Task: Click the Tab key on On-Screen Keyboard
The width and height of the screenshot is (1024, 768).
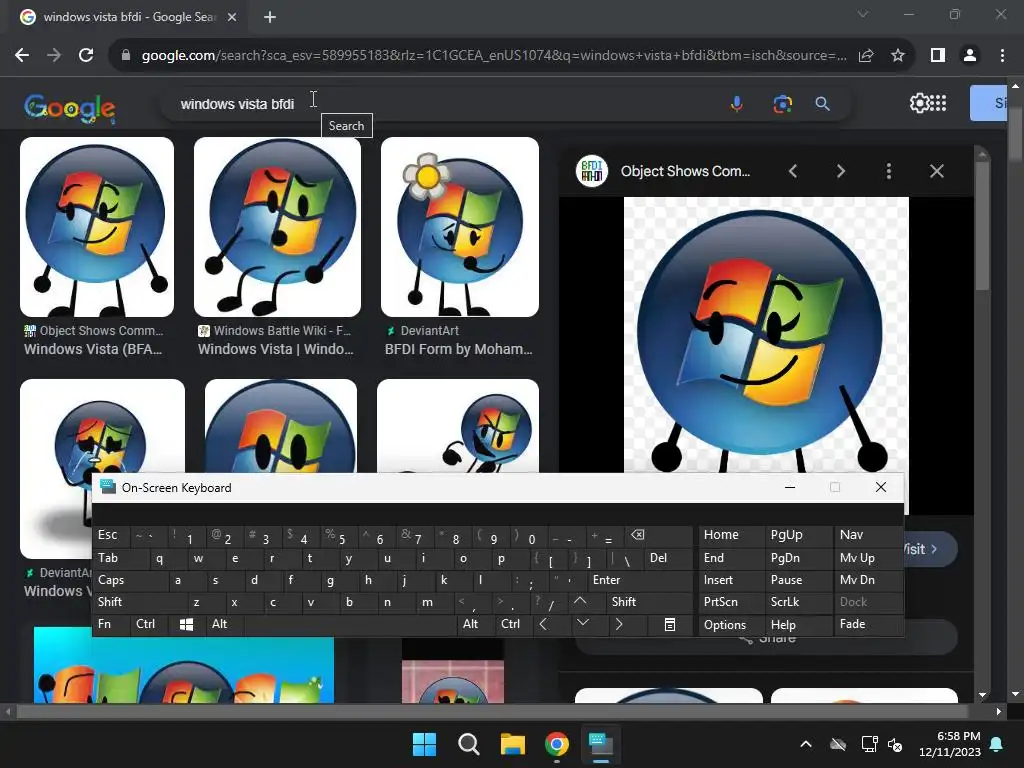Action: pyautogui.click(x=121, y=558)
